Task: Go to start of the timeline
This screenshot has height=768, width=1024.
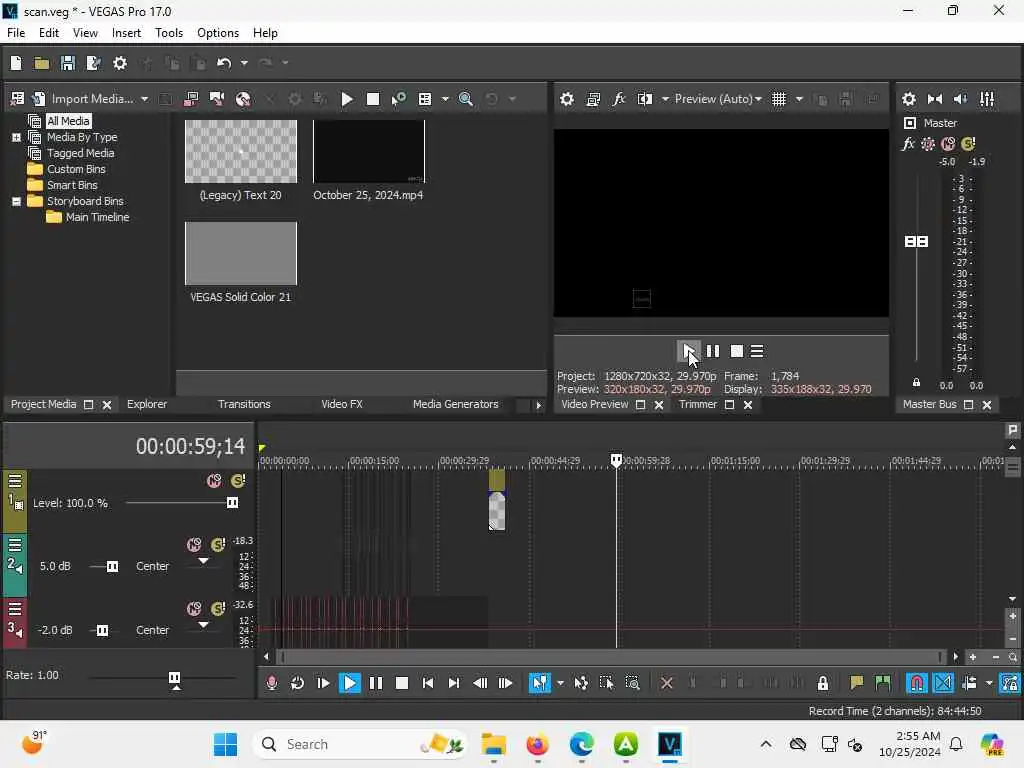Action: (428, 683)
